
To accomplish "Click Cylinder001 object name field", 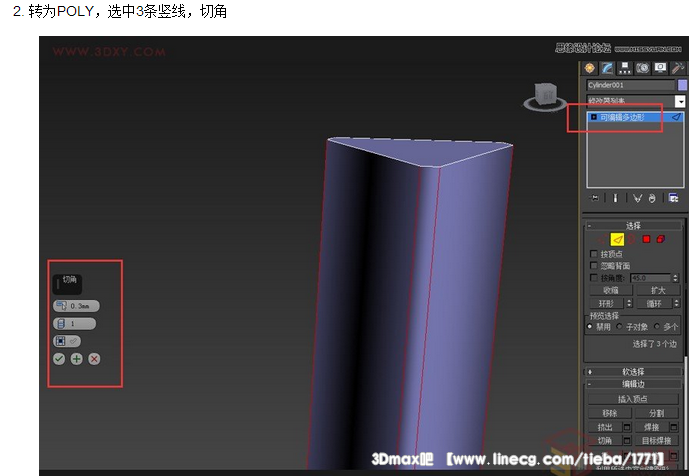I will tap(630, 85).
